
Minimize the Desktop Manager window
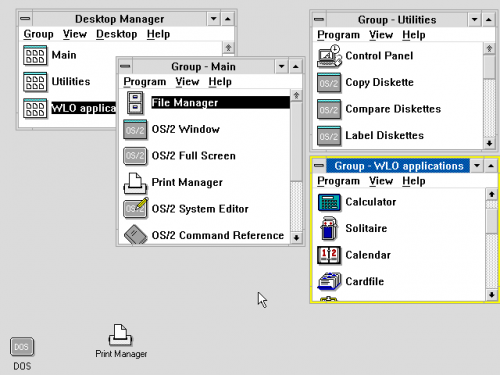214,19
